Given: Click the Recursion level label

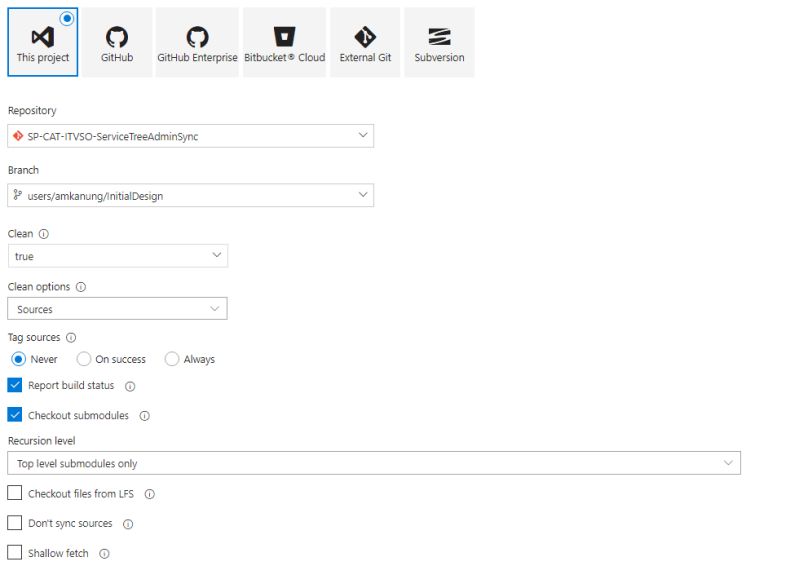Looking at the screenshot, I should coord(42,441).
